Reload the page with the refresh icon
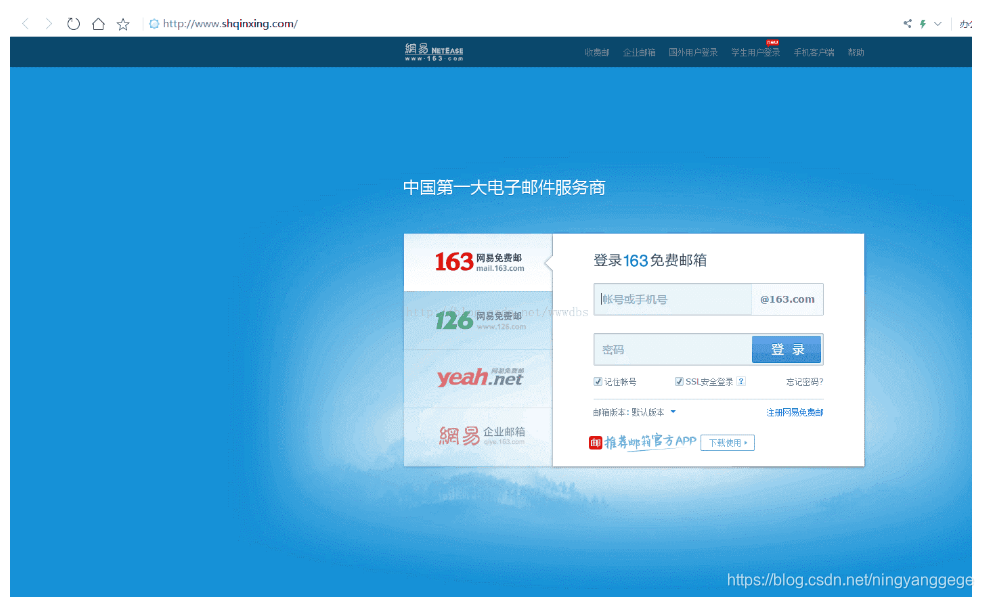This screenshot has height=599, width=984. point(73,24)
